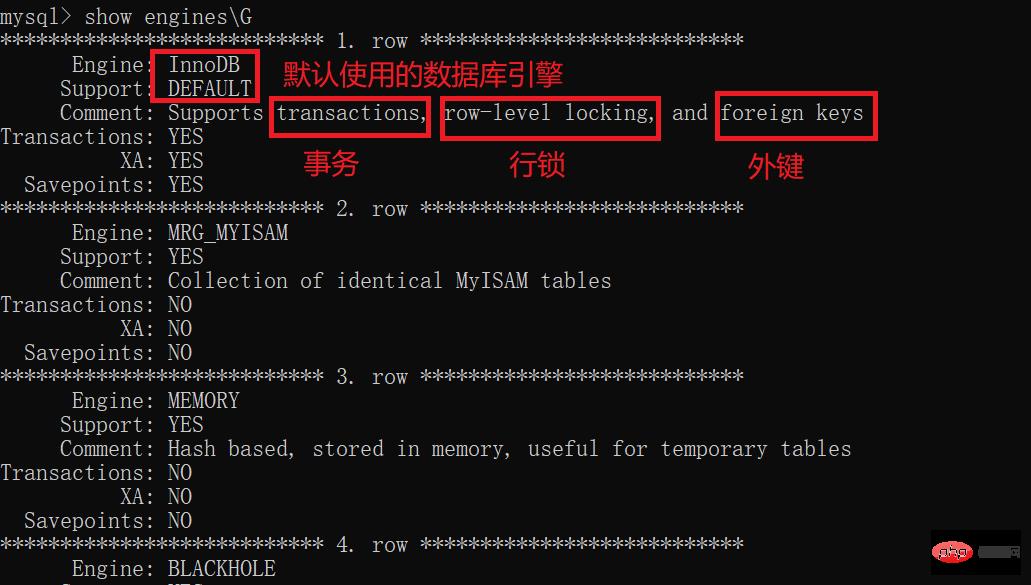Click the mysql> prompt
Viewport: 1031px width, 585px height.
tap(36, 16)
